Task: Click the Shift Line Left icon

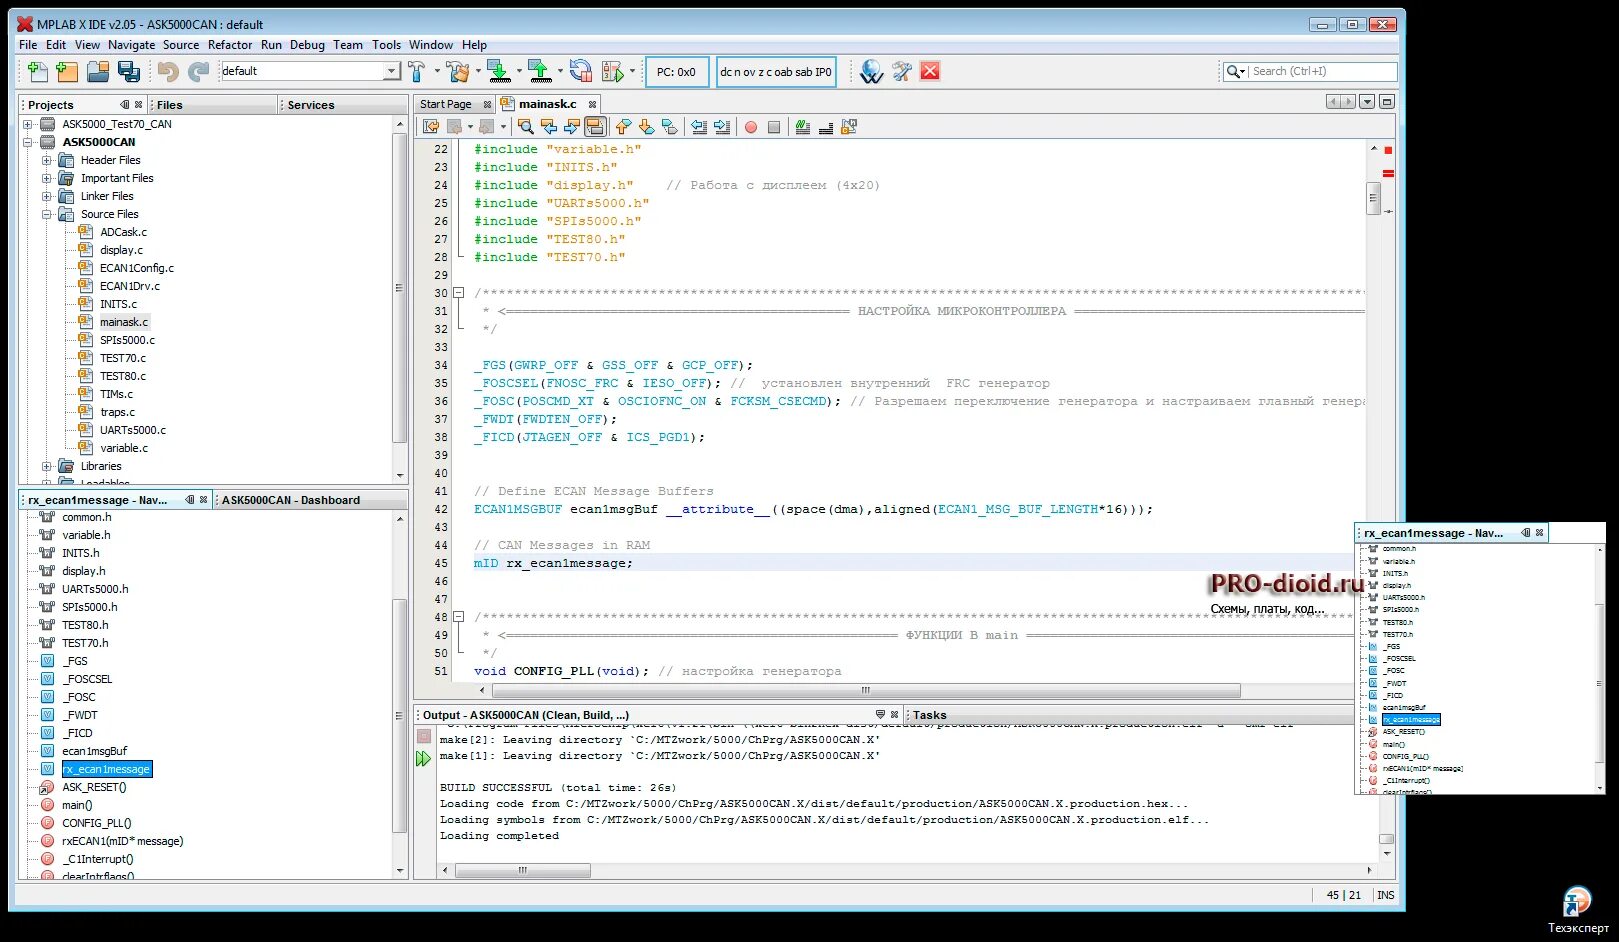Action: [x=699, y=127]
